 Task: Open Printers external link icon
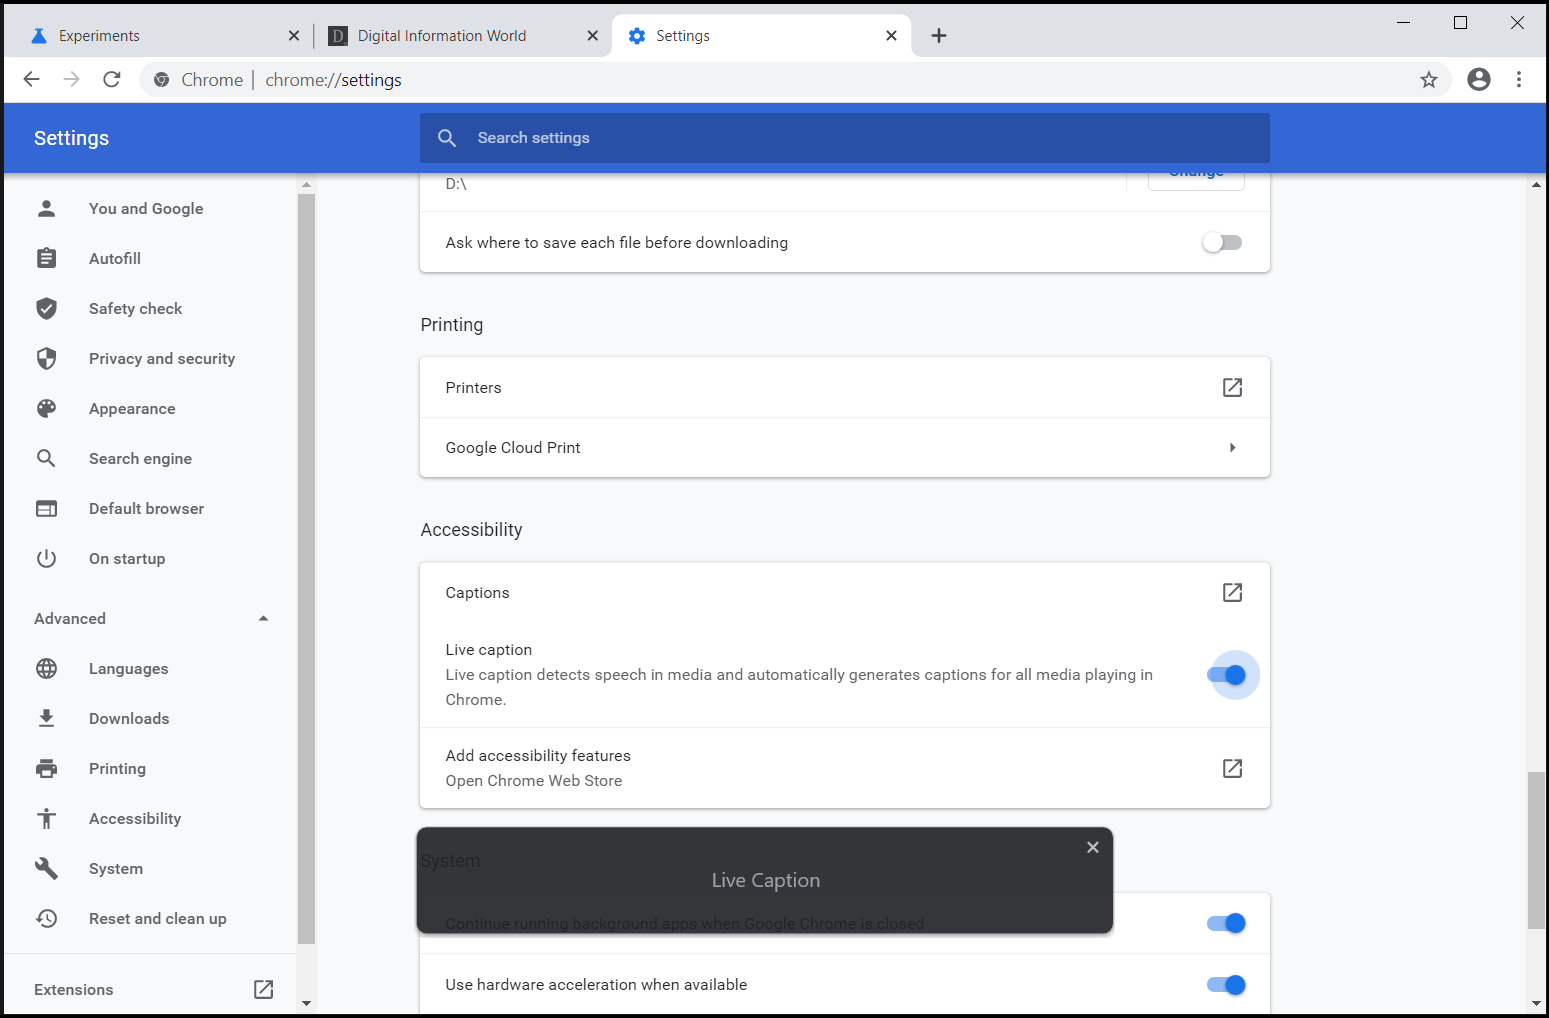[x=1232, y=387]
